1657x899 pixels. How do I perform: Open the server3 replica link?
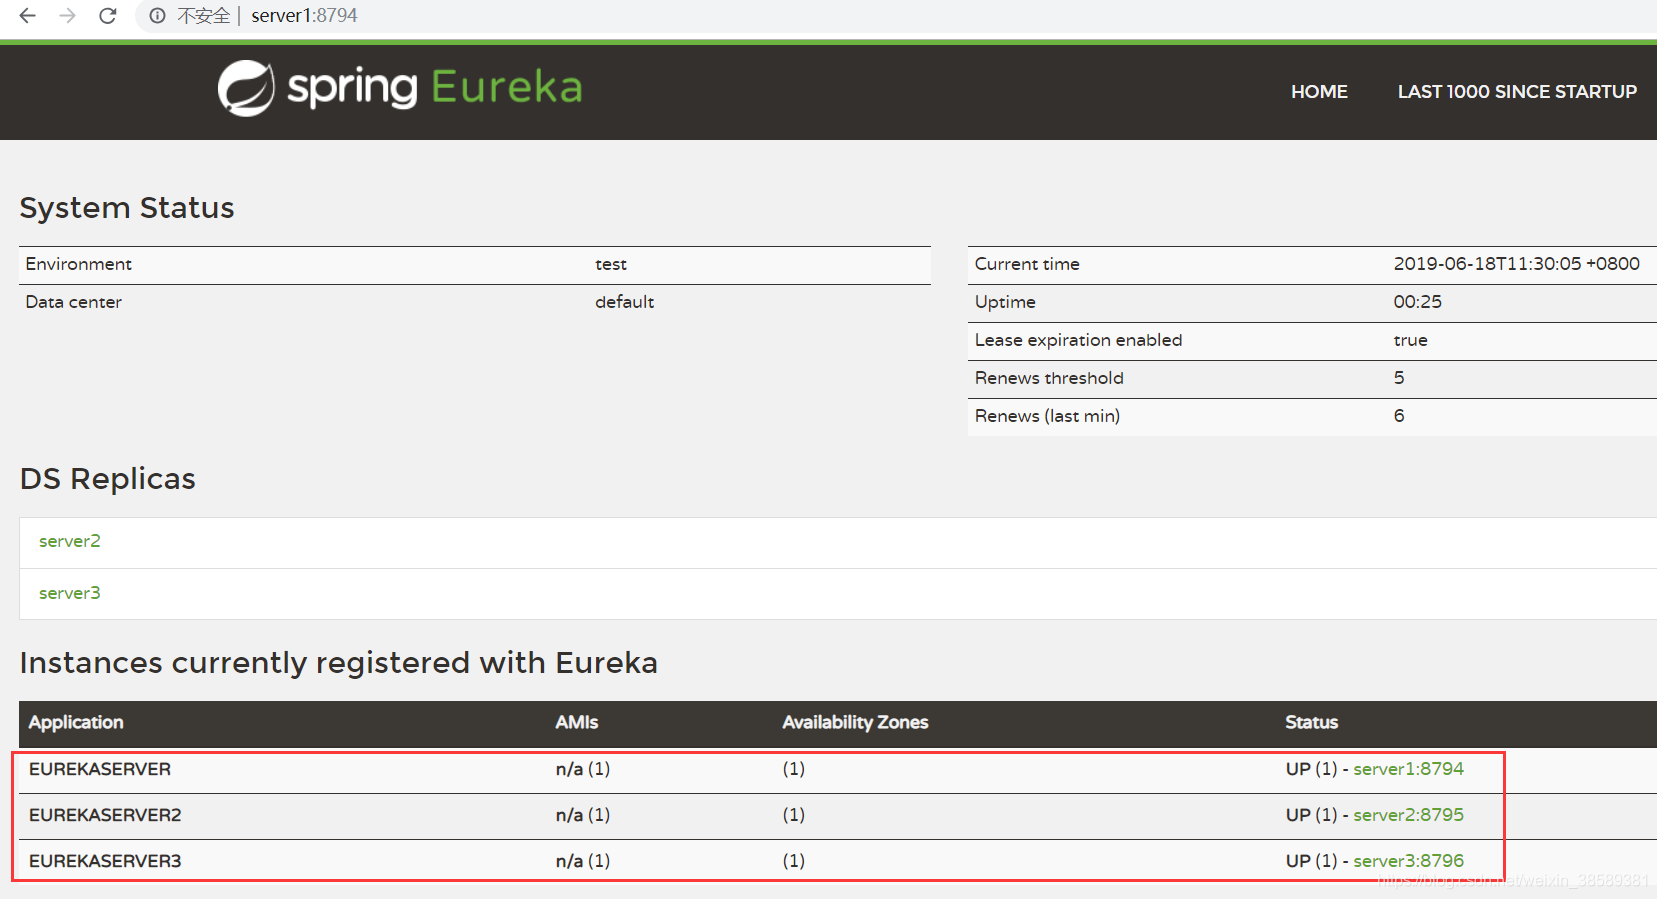click(x=70, y=593)
